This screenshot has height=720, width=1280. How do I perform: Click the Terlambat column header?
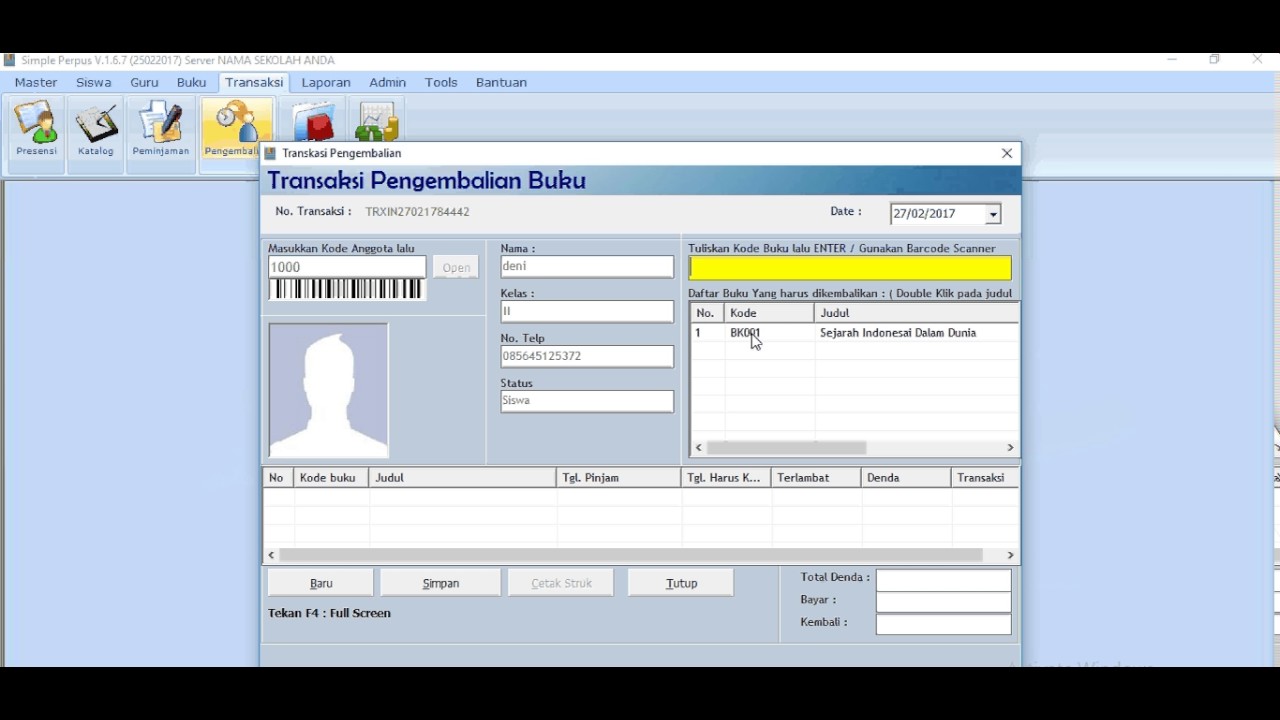(816, 478)
